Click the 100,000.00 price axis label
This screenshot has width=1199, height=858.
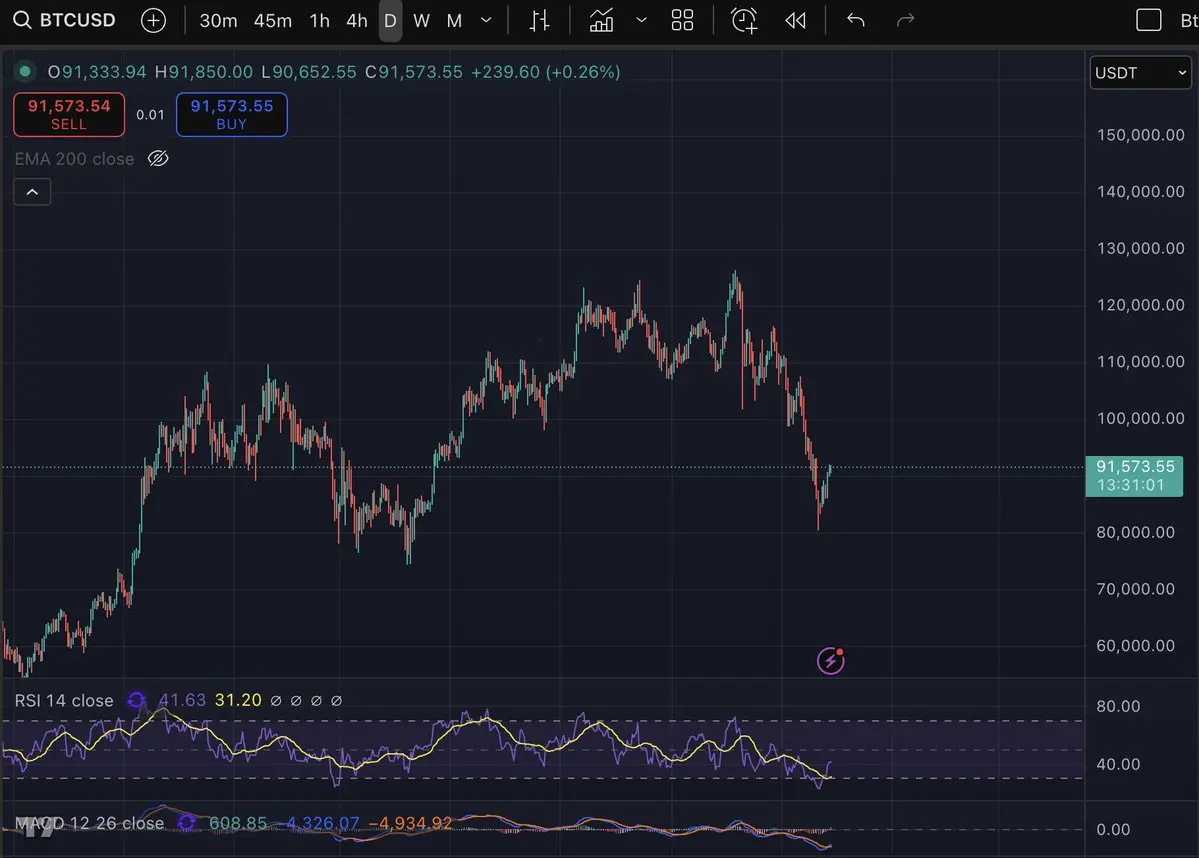coord(1141,418)
